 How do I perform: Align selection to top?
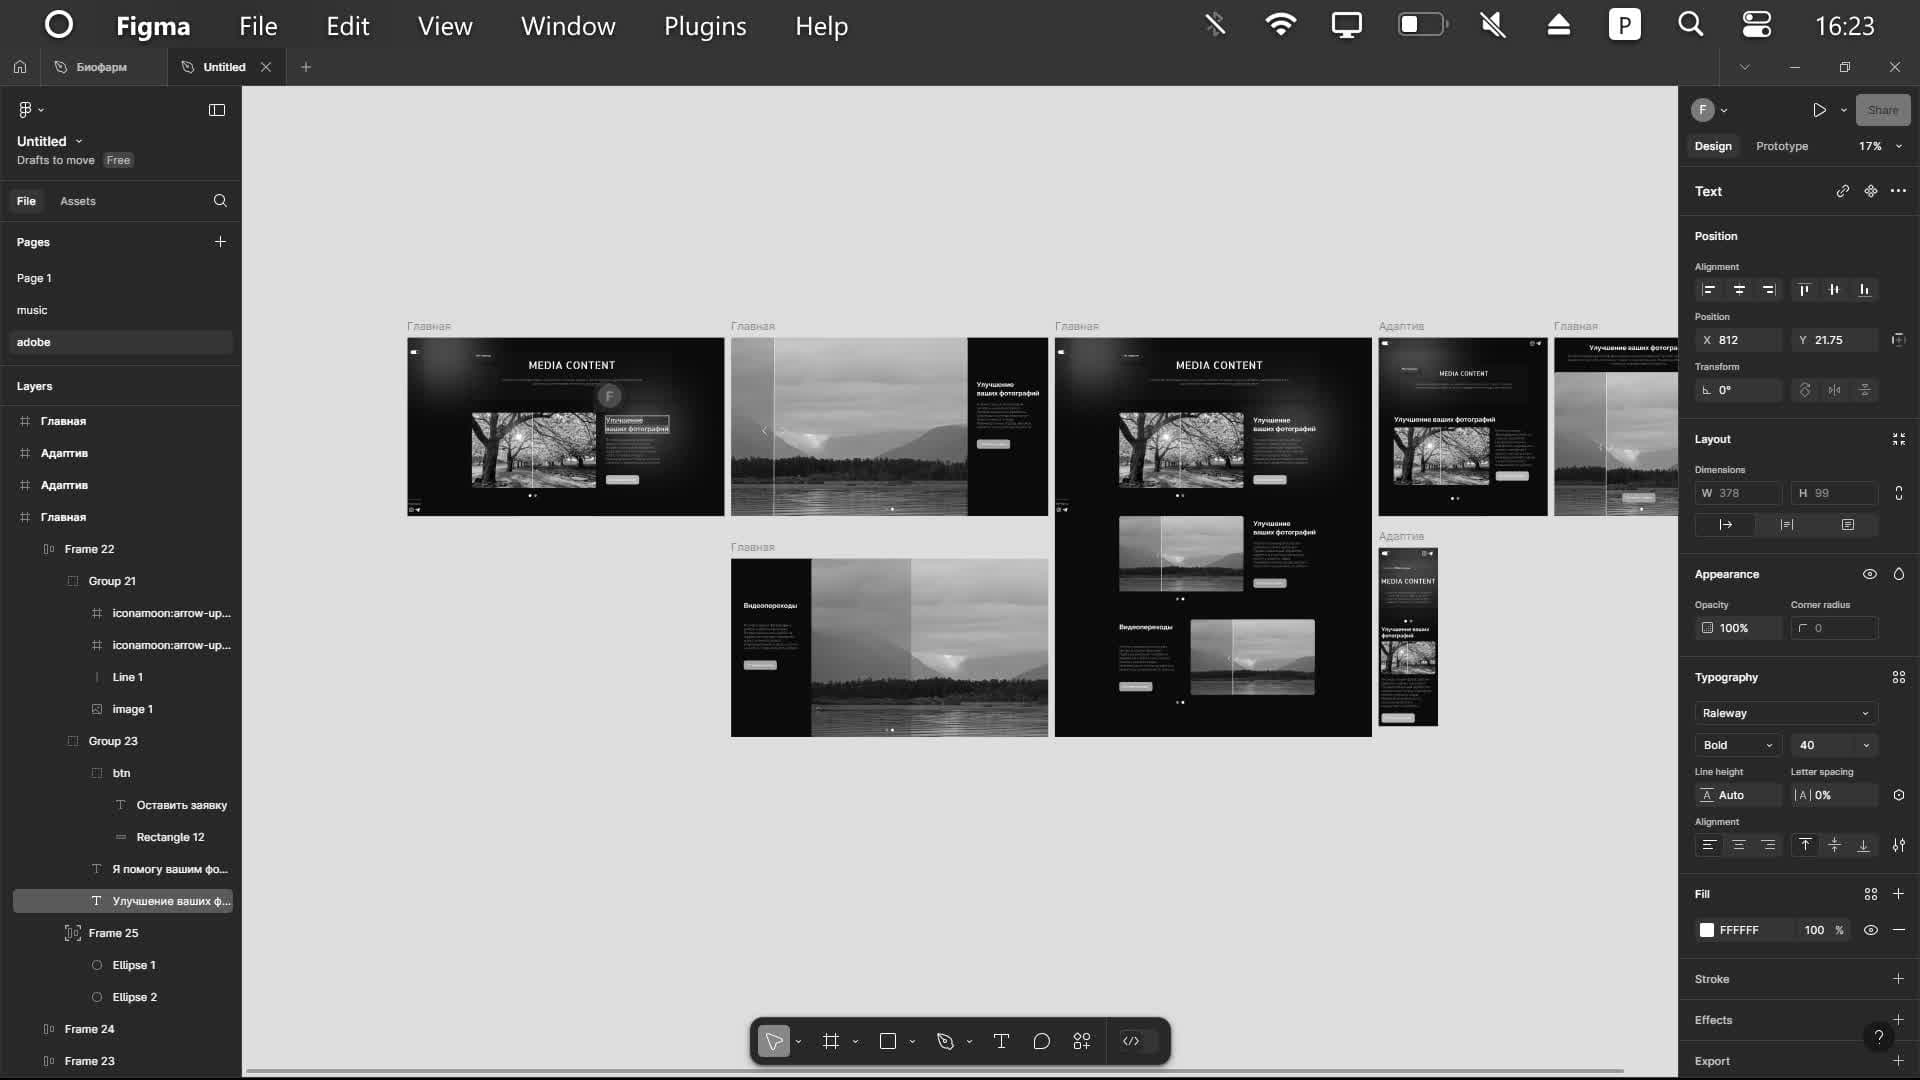pyautogui.click(x=1804, y=290)
